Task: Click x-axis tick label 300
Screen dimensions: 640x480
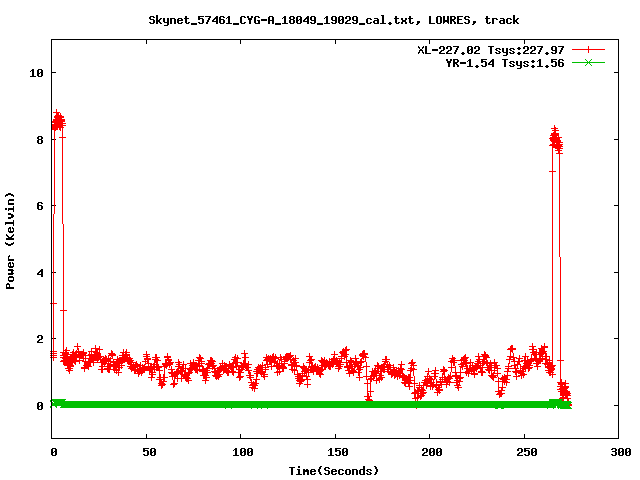Action: tap(621, 452)
